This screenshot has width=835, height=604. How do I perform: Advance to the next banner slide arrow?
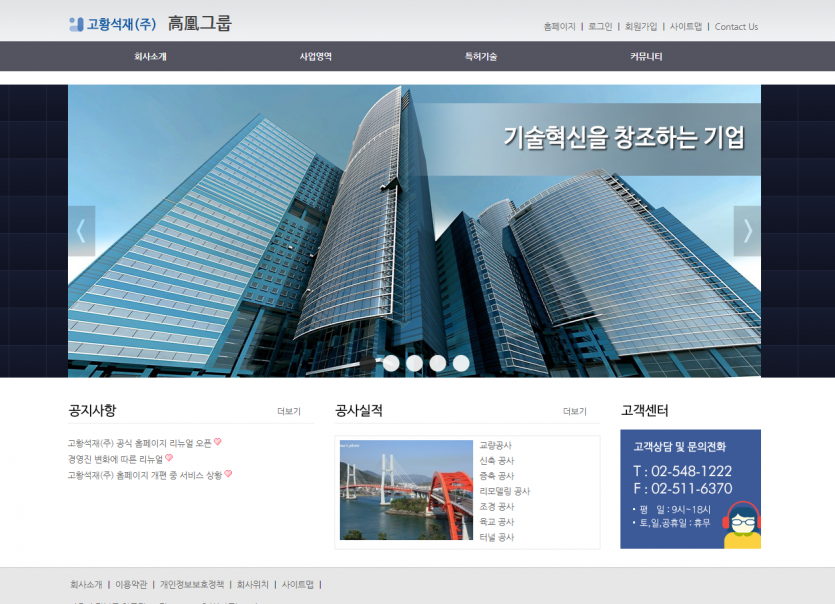click(x=747, y=231)
